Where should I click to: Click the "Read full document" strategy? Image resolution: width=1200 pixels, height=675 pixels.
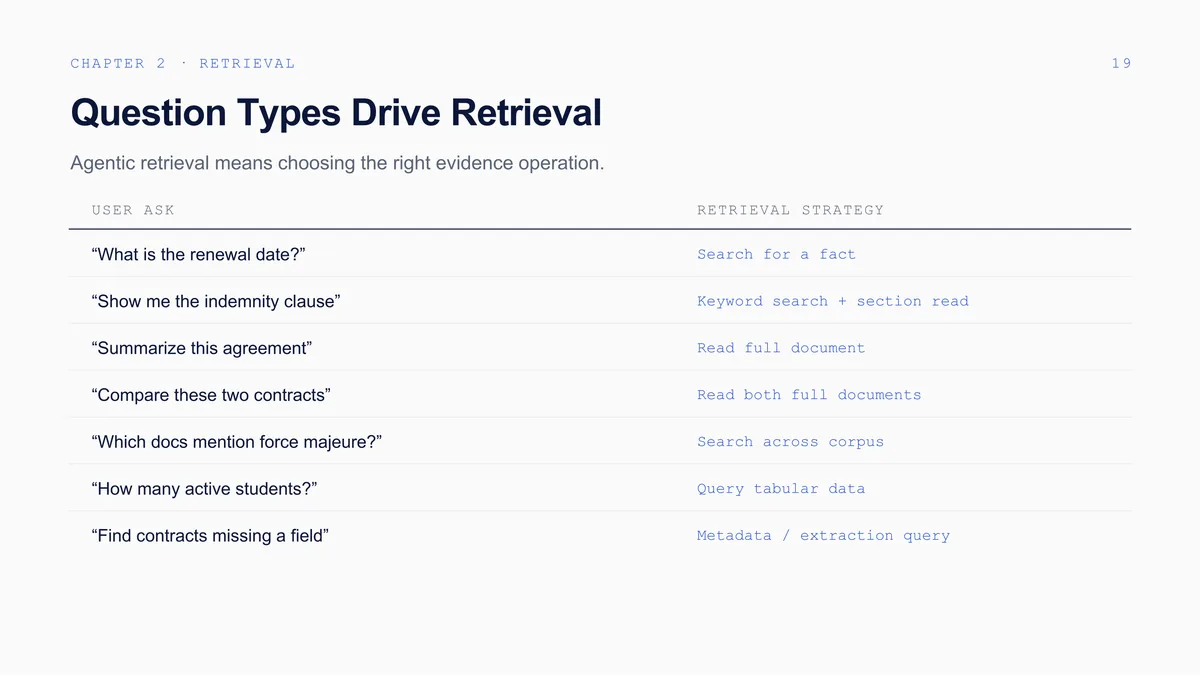click(x=781, y=348)
